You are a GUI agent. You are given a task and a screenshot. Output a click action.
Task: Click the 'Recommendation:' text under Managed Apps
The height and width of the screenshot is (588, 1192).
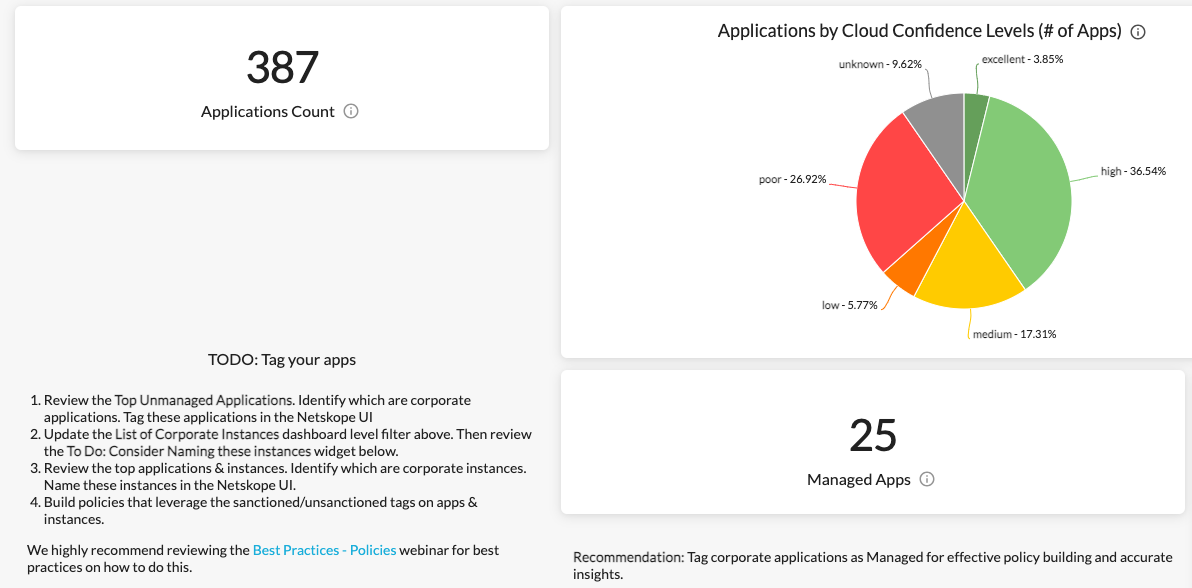coord(629,558)
